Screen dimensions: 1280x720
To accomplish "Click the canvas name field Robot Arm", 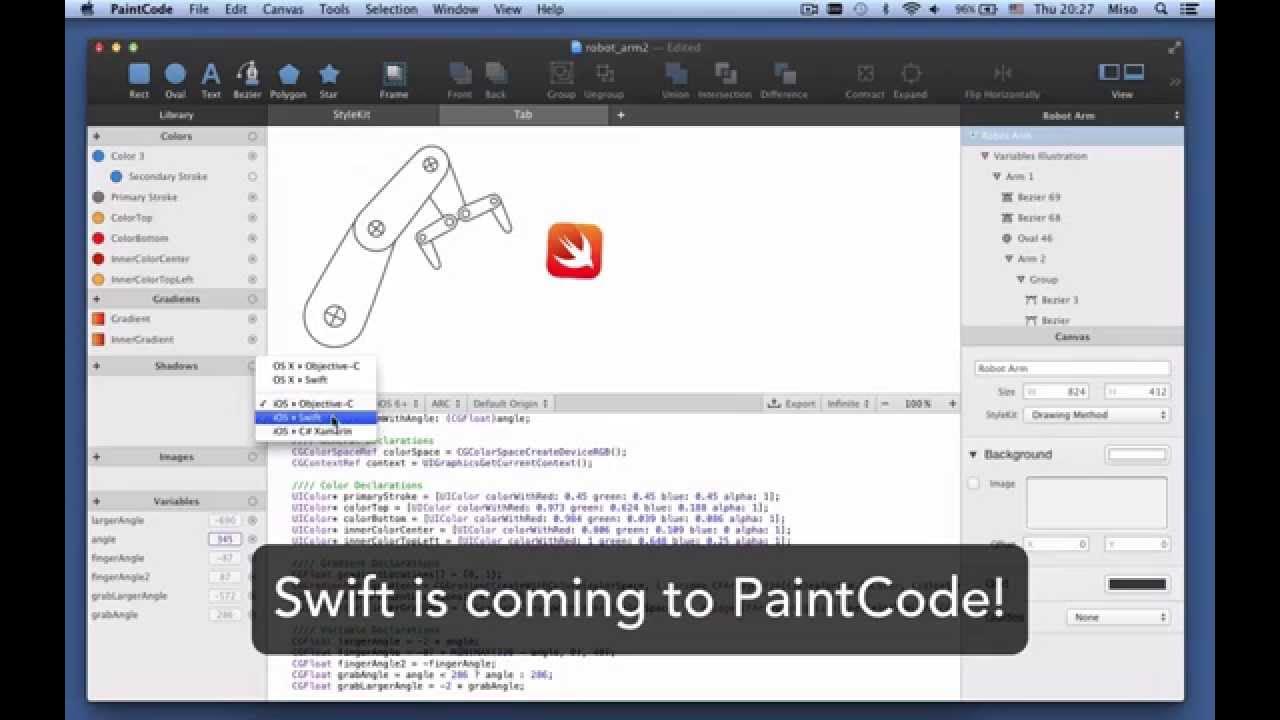I will click(1072, 369).
